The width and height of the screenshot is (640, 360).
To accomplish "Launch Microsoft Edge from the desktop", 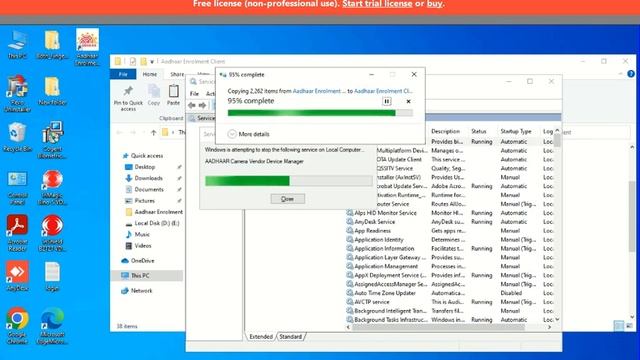I will click(52, 326).
